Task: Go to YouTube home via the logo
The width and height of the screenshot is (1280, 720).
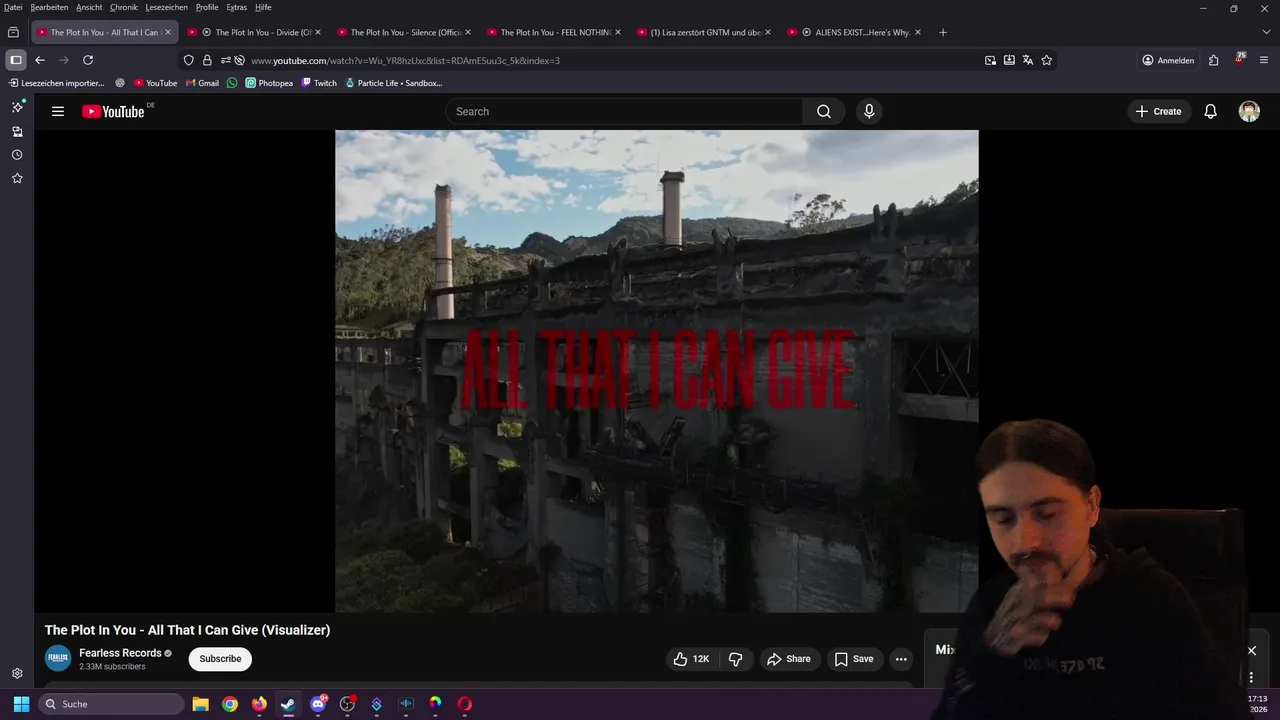Action: pos(113,111)
